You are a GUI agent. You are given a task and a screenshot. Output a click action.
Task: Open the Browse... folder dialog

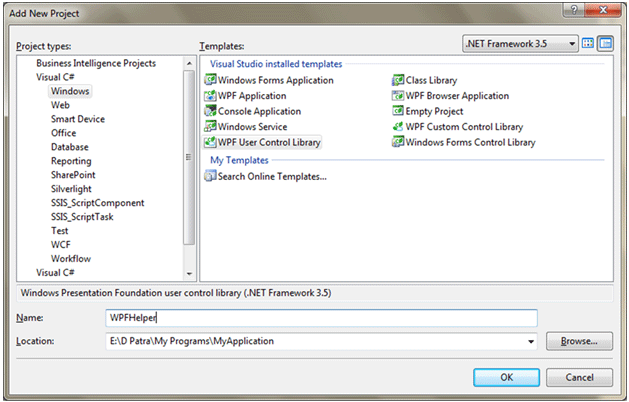579,341
